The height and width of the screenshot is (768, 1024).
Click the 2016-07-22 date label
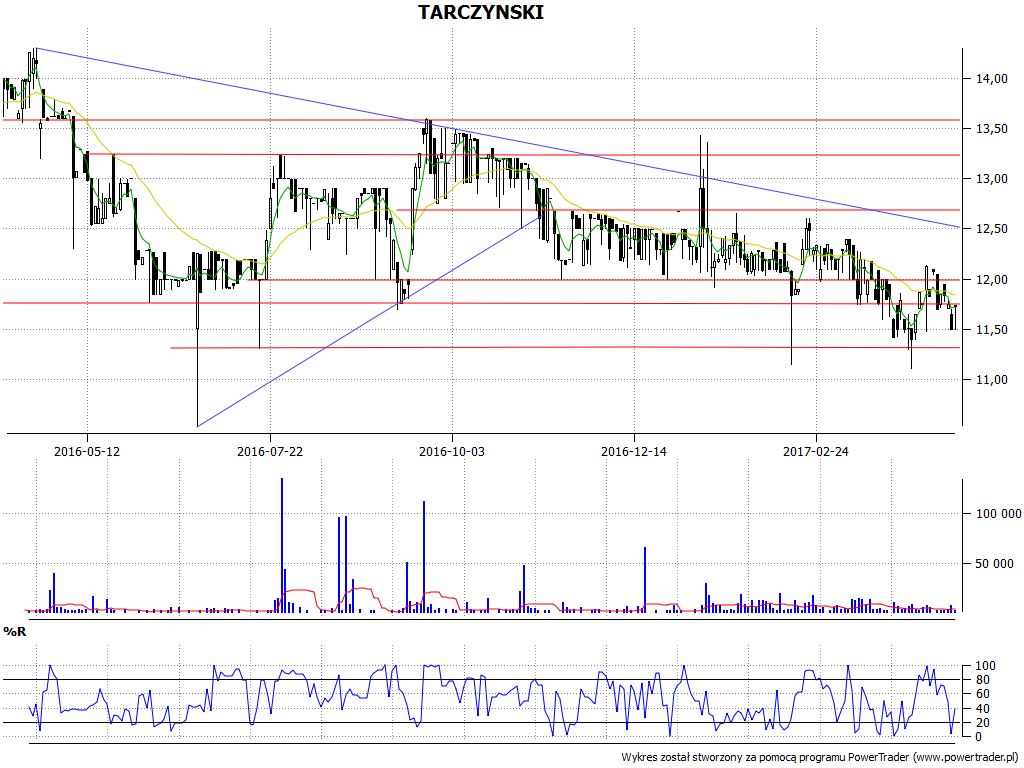[270, 451]
